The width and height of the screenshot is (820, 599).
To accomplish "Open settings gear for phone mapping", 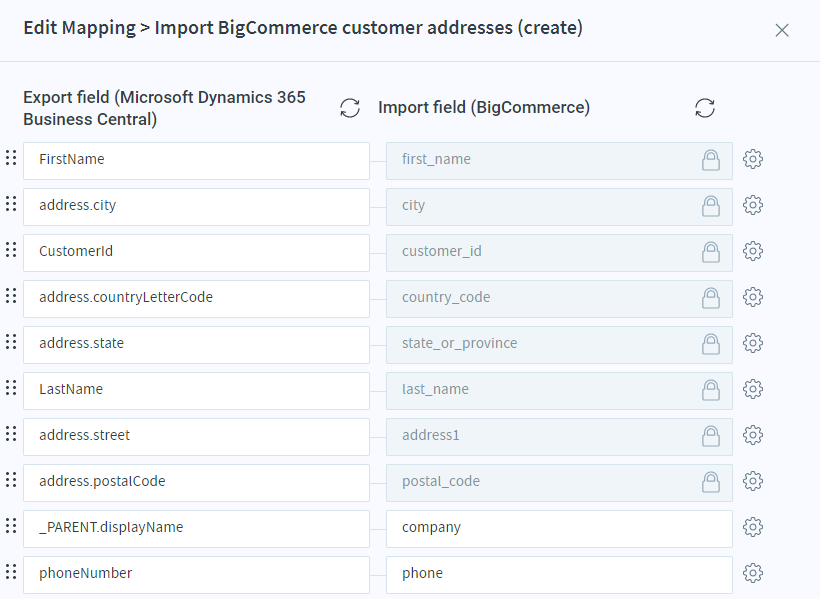I will pos(753,573).
